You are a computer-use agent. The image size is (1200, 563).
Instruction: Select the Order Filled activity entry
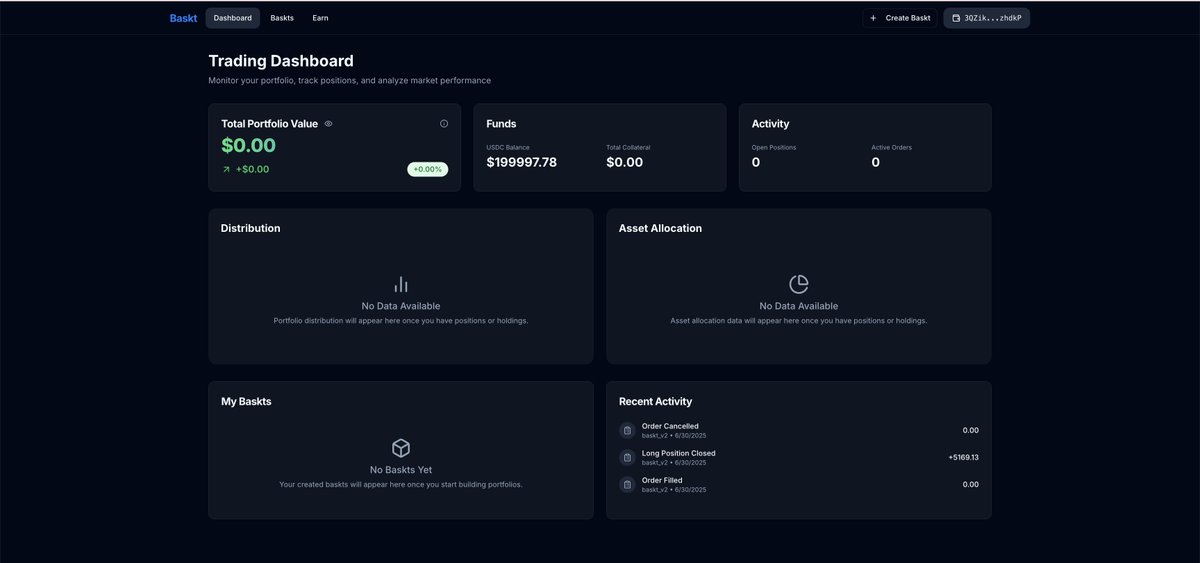coord(799,485)
